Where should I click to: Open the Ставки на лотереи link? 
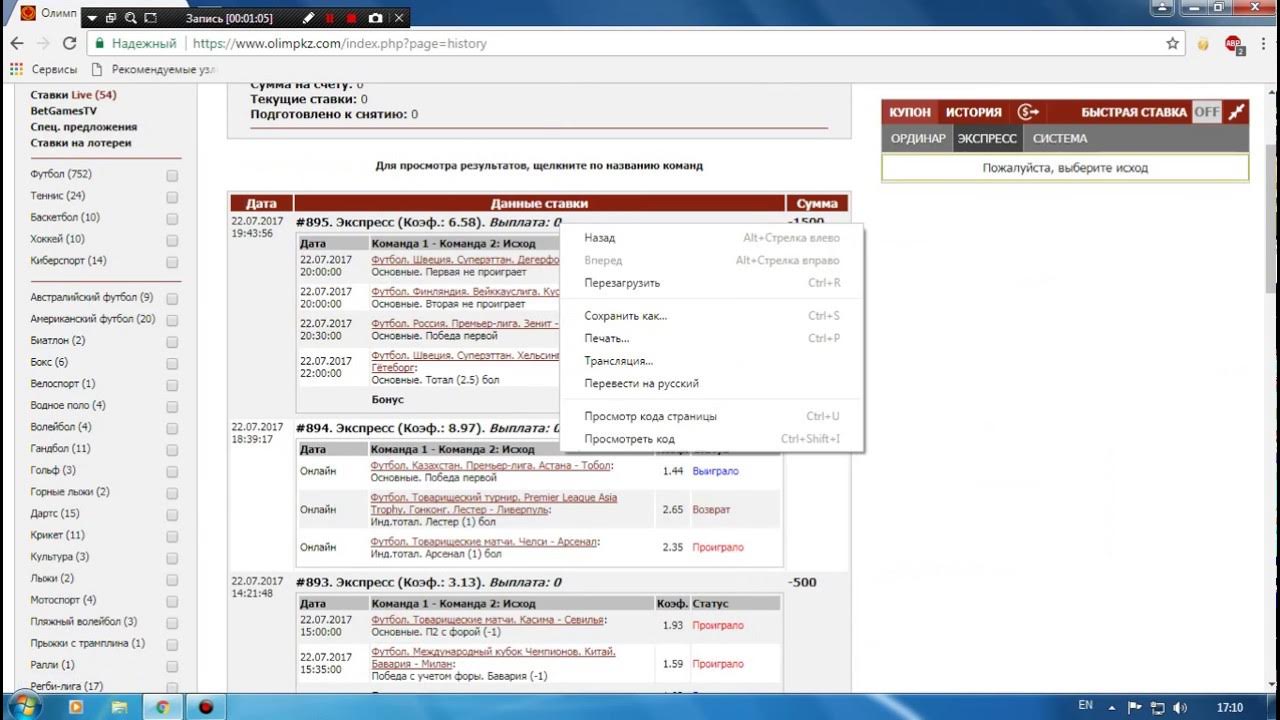(x=81, y=143)
